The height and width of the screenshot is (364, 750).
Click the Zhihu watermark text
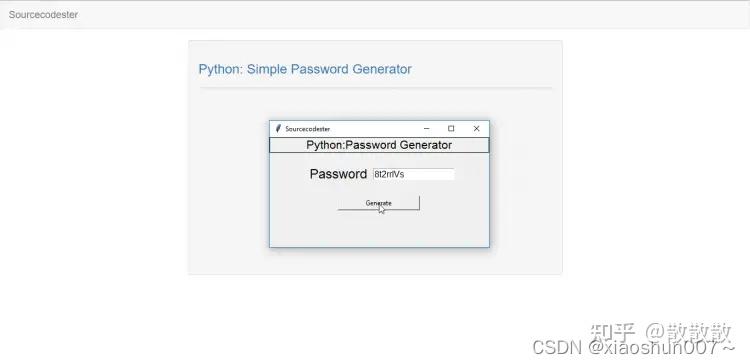pos(661,332)
